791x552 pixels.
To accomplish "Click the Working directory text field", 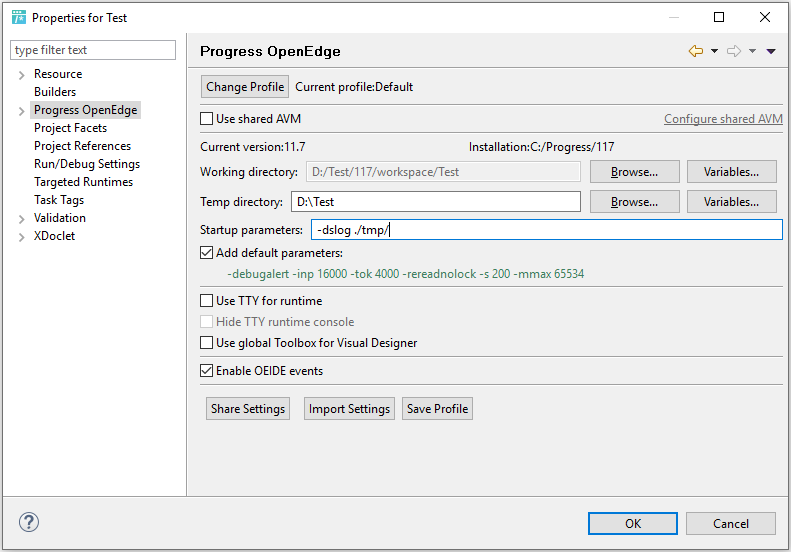I will pyautogui.click(x=443, y=172).
